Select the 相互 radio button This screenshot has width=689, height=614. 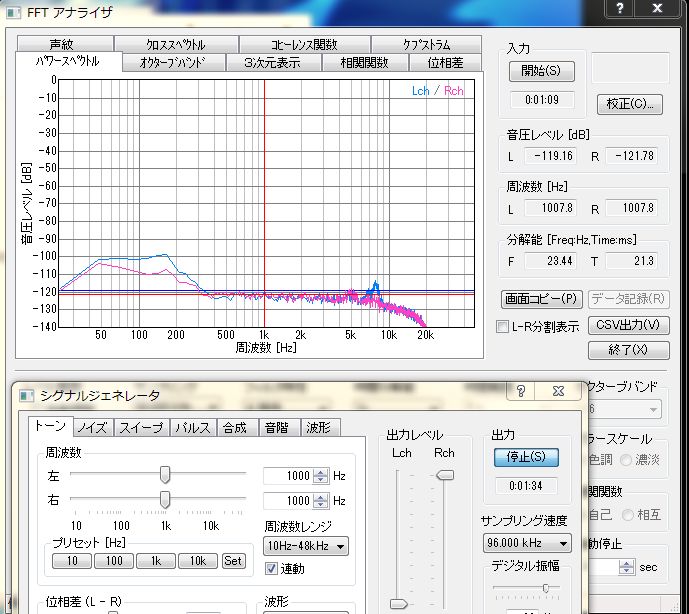627,515
